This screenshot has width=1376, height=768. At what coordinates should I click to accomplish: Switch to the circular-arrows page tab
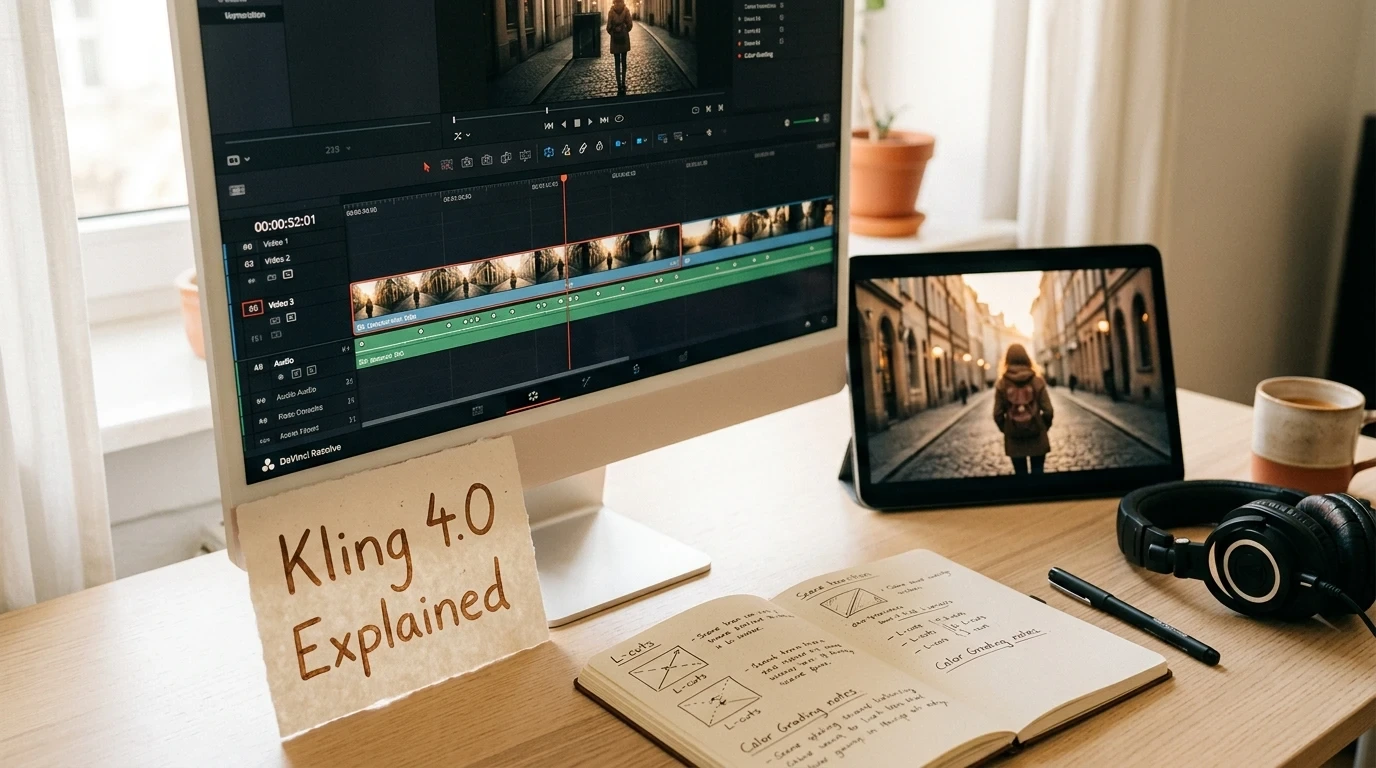(x=635, y=369)
